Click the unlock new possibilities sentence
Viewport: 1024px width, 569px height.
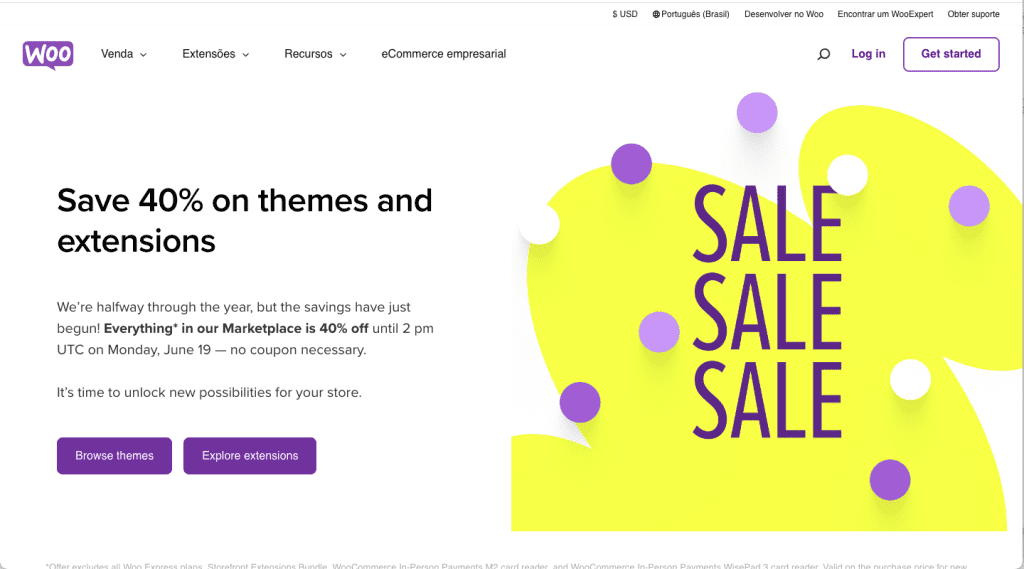click(209, 393)
